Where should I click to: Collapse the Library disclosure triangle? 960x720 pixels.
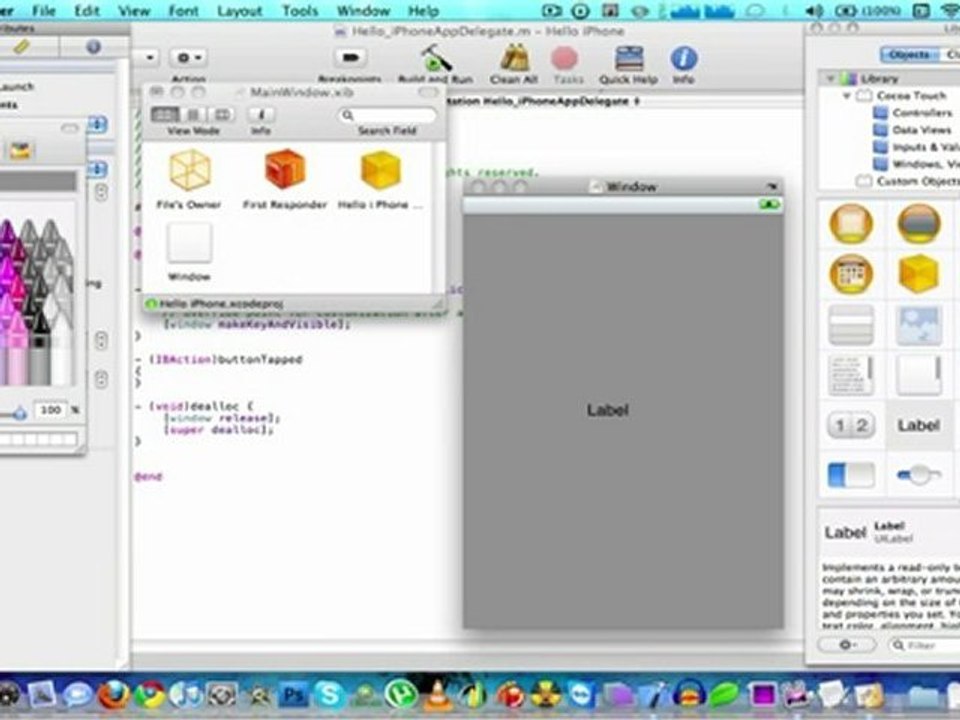831,79
